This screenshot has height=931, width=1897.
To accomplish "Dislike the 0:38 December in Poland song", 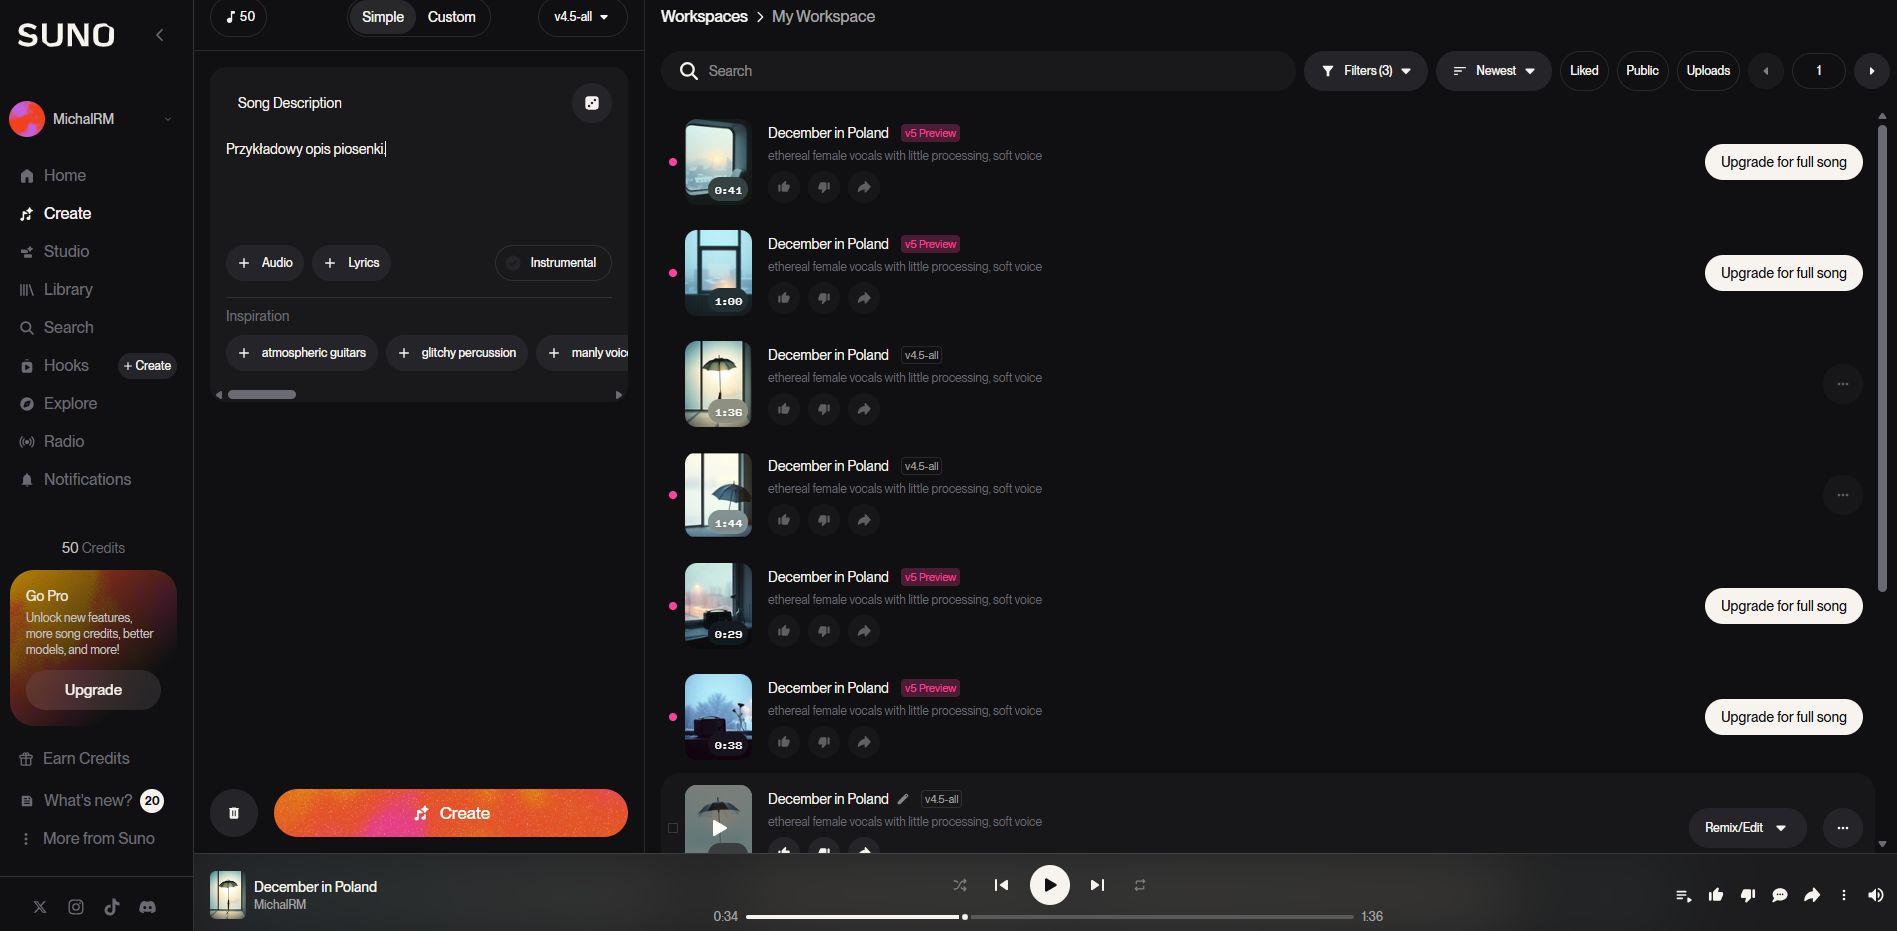I will pyautogui.click(x=824, y=742).
